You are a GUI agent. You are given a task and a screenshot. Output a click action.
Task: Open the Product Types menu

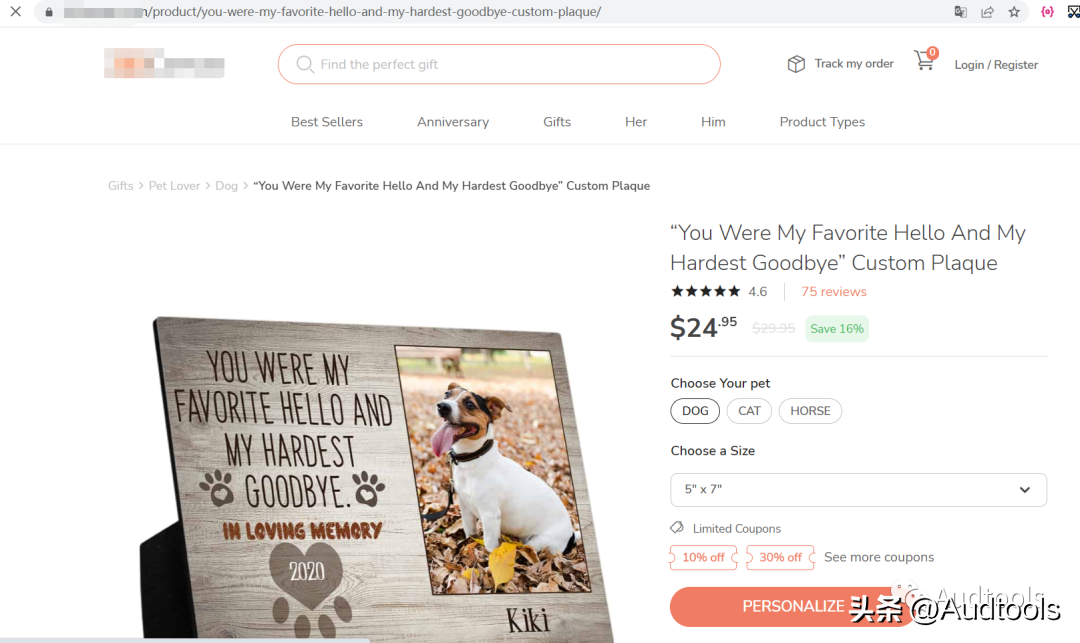click(x=822, y=122)
